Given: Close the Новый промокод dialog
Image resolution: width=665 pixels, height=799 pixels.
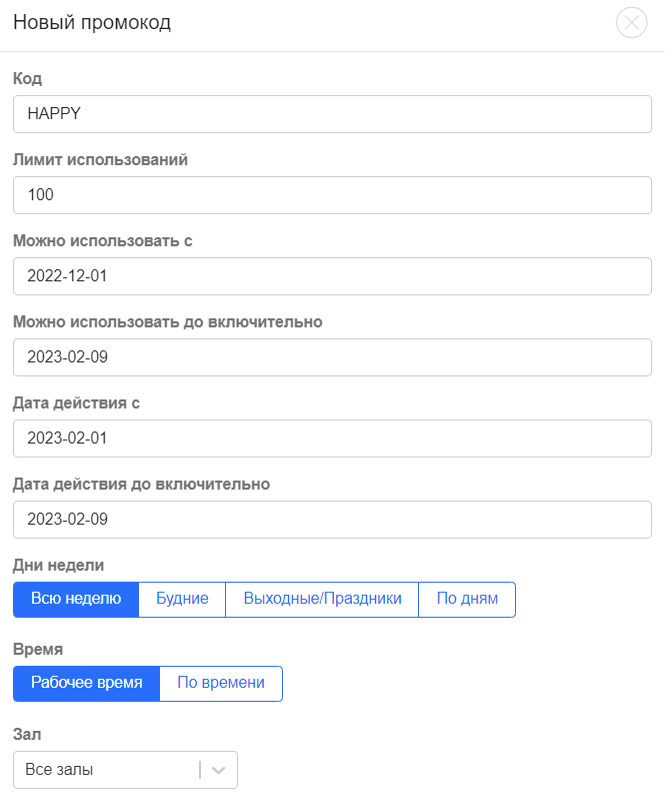Looking at the screenshot, I should pos(631,22).
